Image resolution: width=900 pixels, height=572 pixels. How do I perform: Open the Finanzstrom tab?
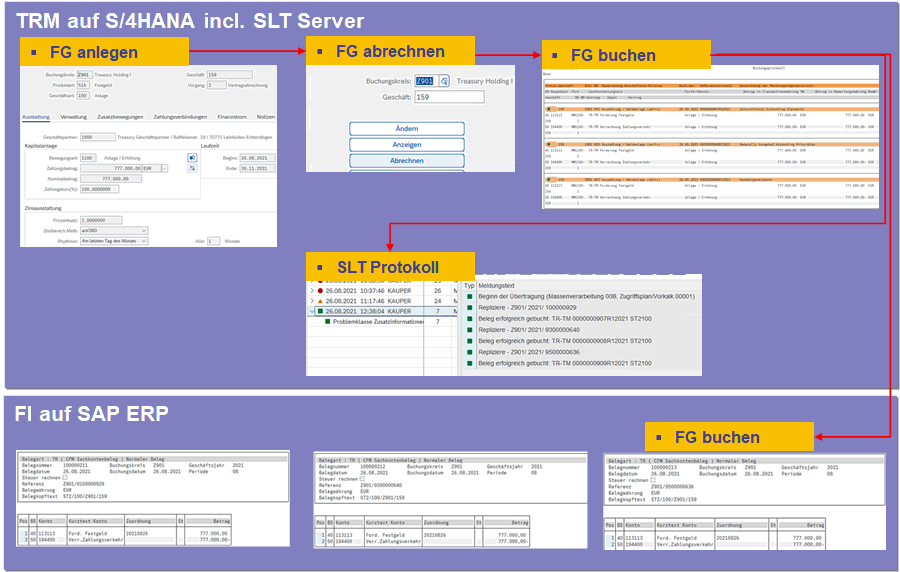click(232, 116)
